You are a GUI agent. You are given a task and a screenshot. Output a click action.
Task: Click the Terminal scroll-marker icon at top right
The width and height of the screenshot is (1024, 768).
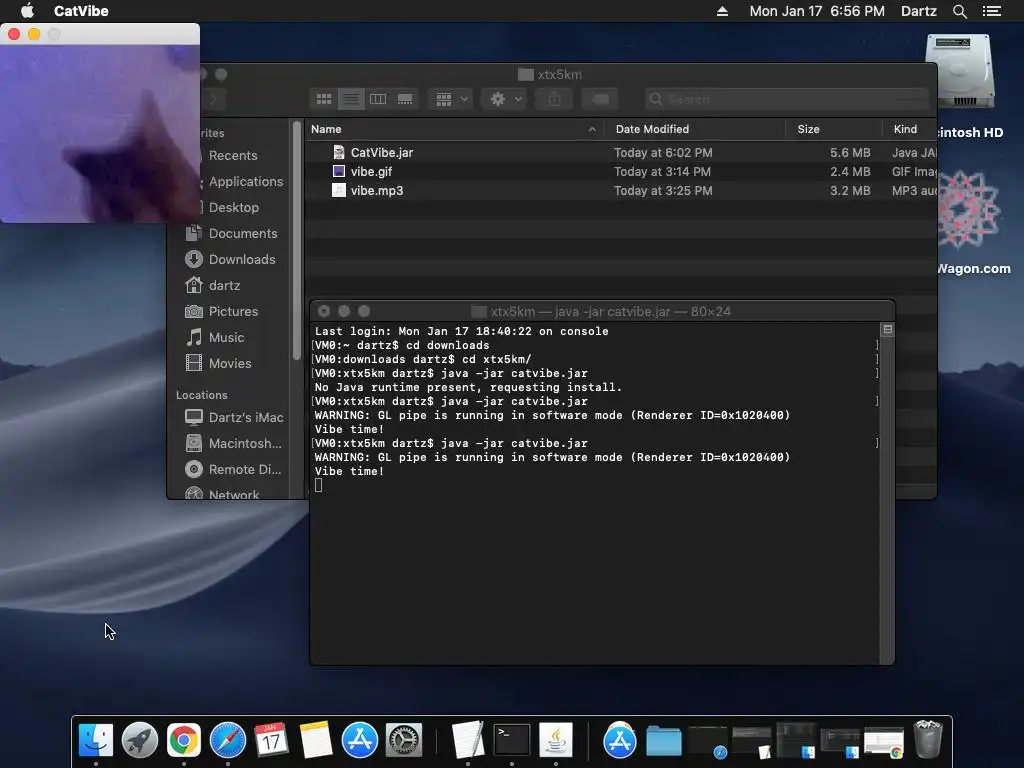click(x=888, y=329)
